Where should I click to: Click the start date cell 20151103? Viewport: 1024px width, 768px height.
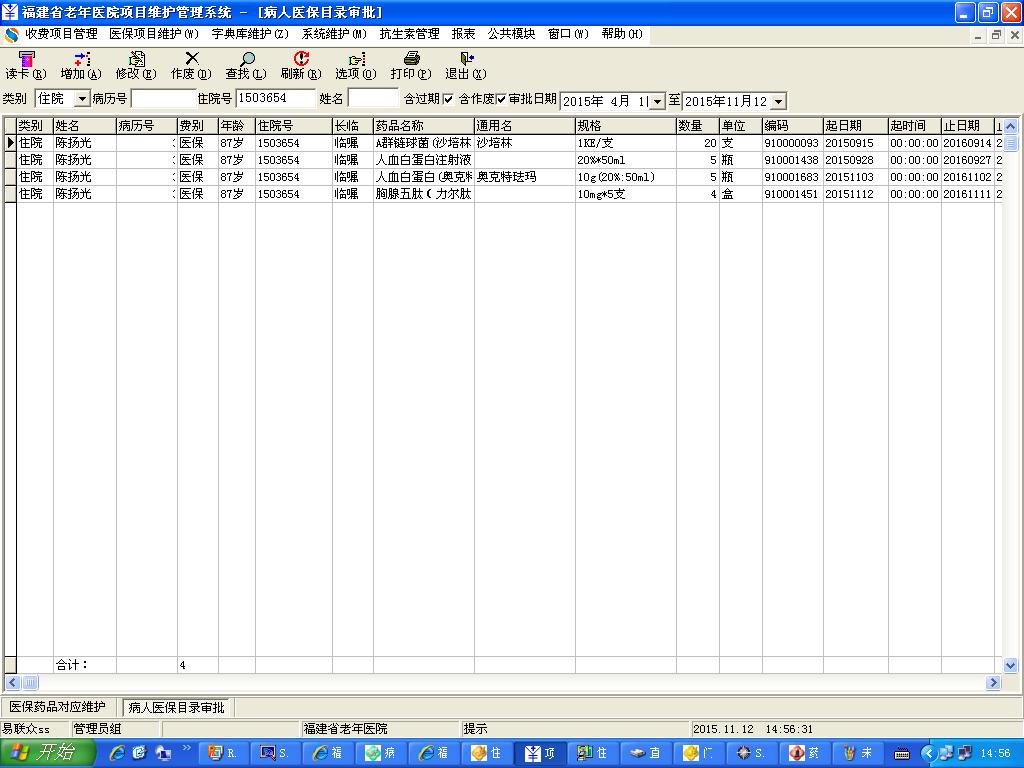(856, 177)
